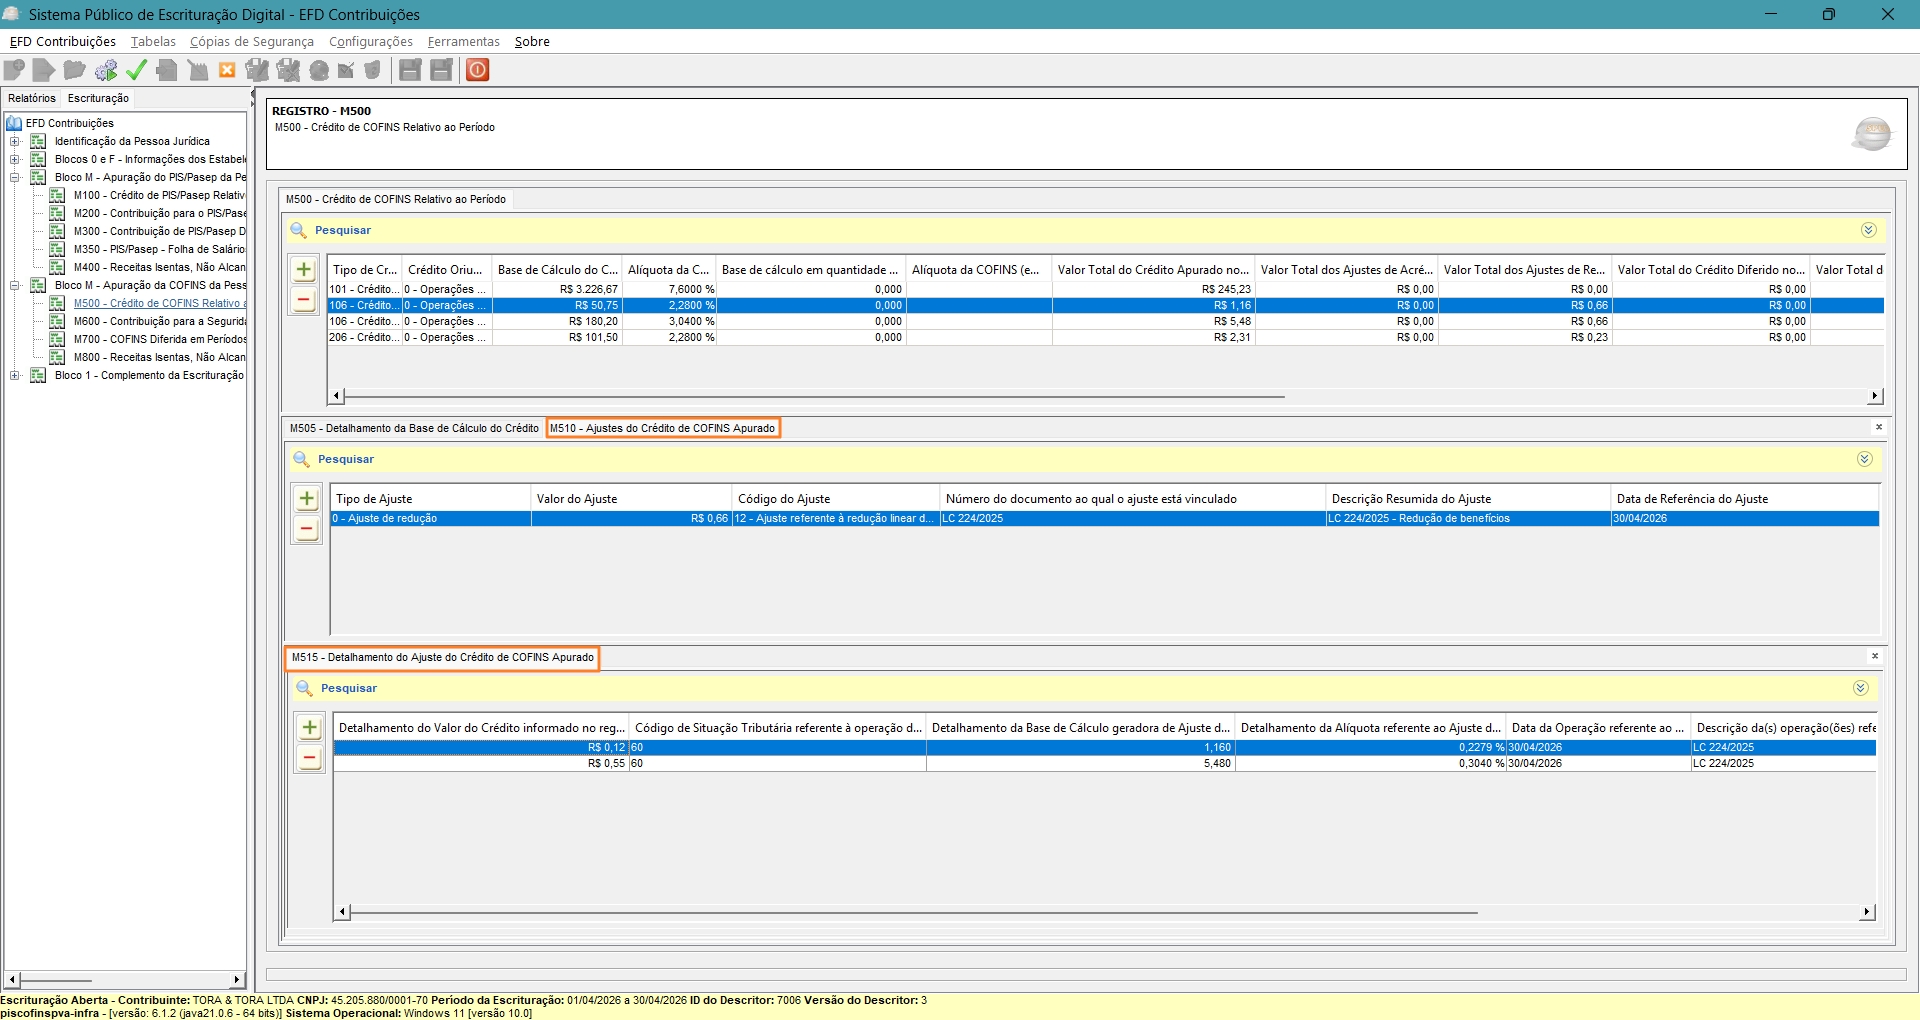This screenshot has height=1020, width=1920.
Task: Click the documents with pen sign icon
Action: tap(257, 70)
